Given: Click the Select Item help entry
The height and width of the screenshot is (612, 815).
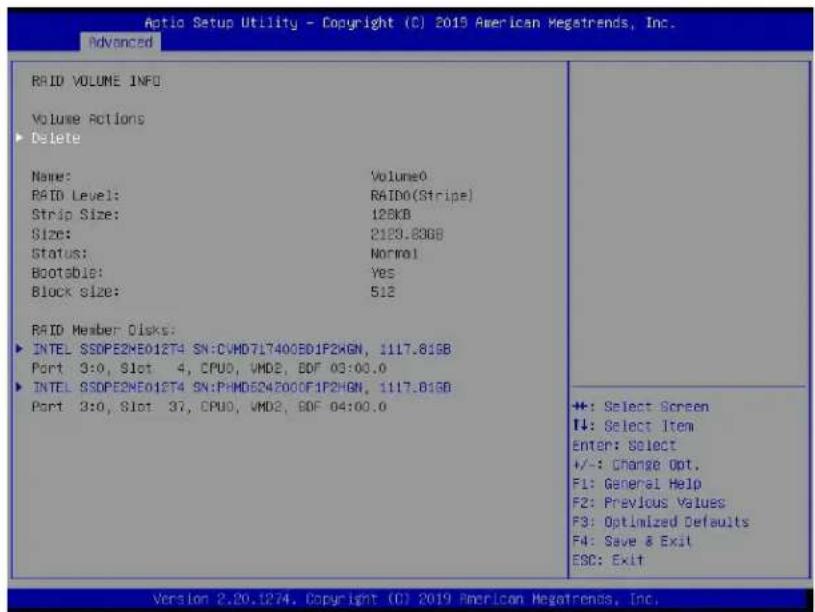Looking at the screenshot, I should pyautogui.click(x=633, y=426).
